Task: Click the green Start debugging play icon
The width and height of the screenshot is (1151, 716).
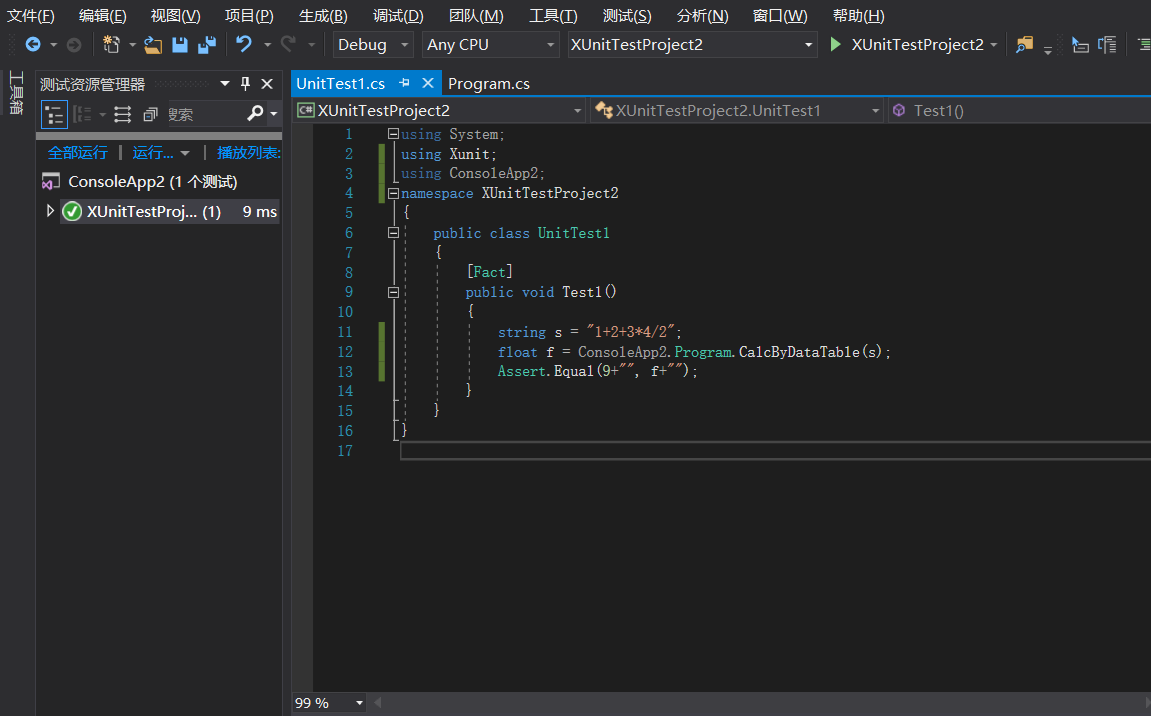Action: coord(835,45)
